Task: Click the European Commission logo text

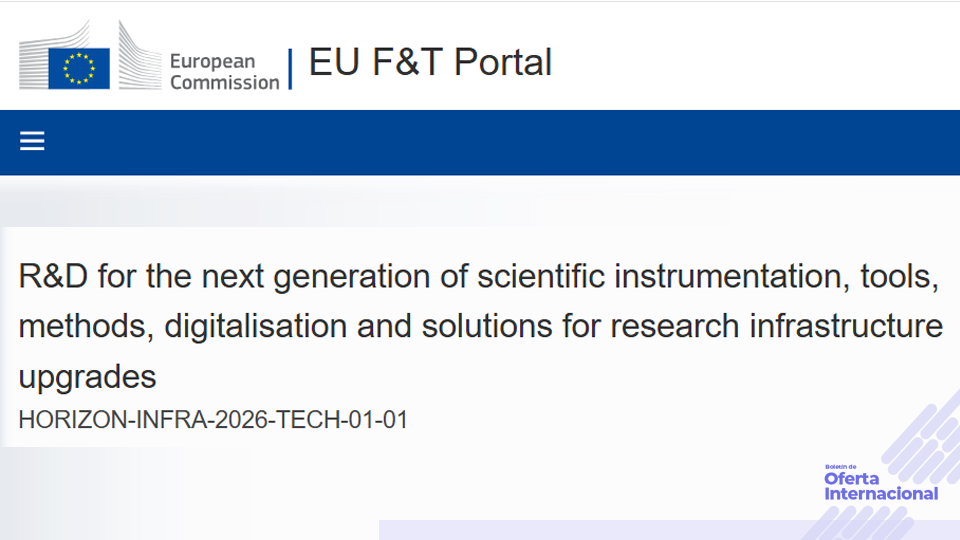Action: pyautogui.click(x=223, y=72)
